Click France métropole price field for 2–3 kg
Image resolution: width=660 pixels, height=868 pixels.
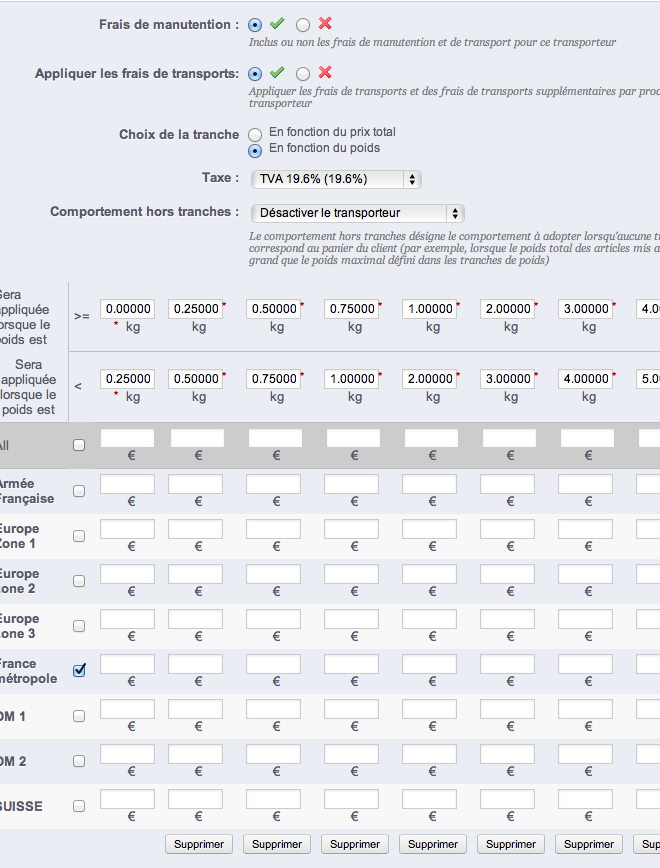(x=508, y=664)
